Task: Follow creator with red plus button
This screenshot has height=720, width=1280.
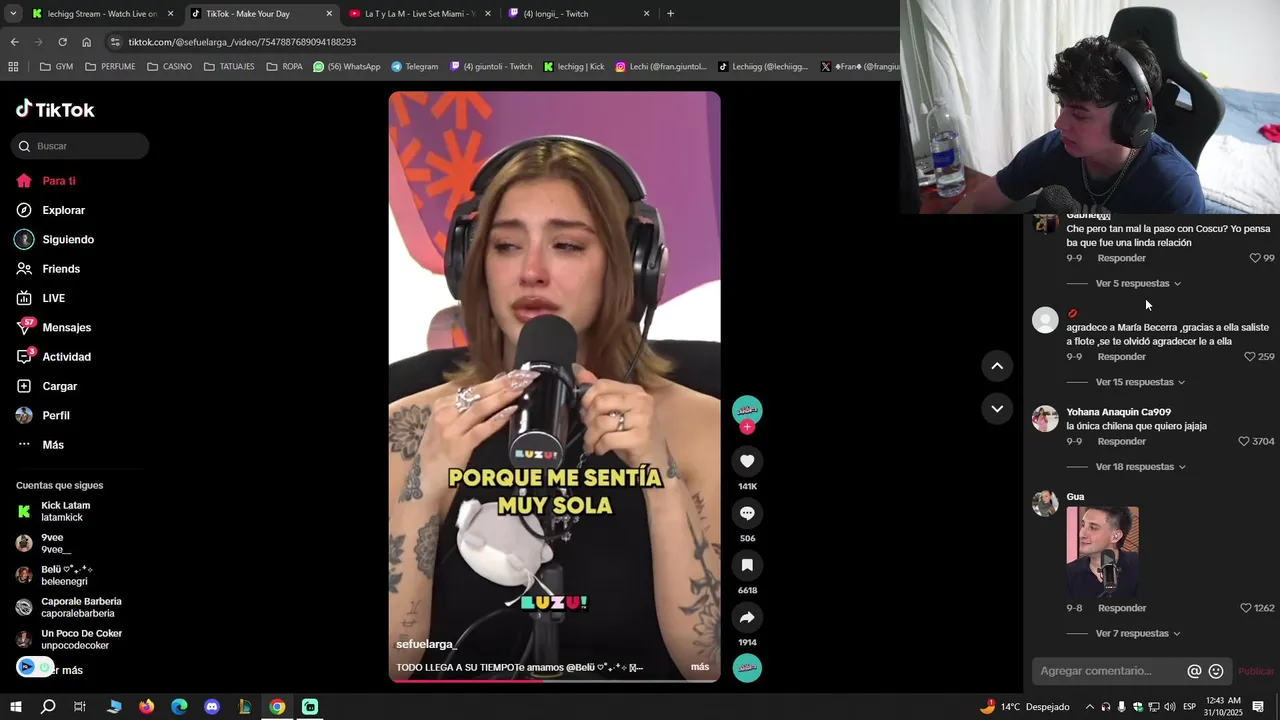Action: [x=747, y=427]
